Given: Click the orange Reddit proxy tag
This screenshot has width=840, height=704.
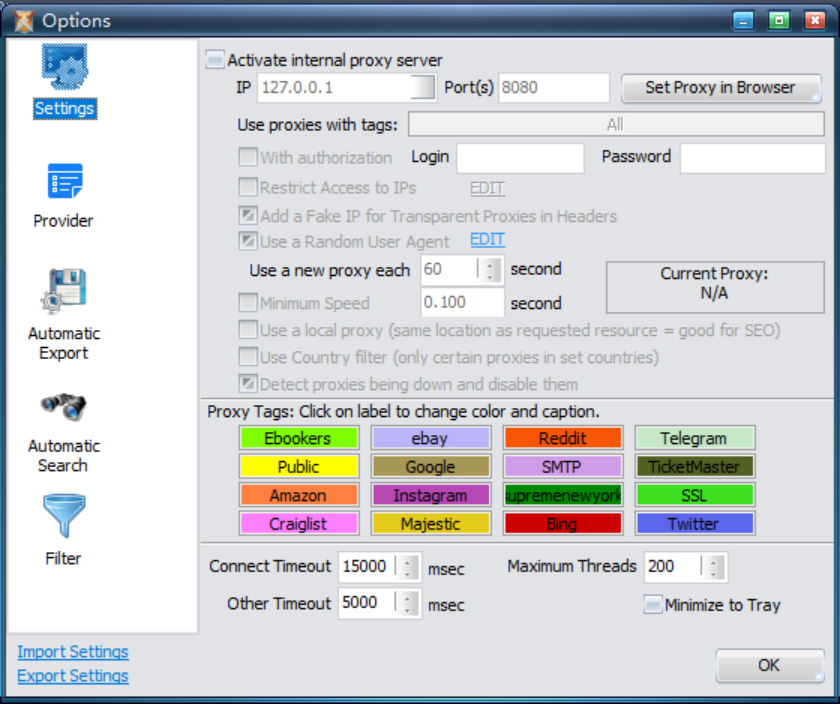Looking at the screenshot, I should point(562,438).
